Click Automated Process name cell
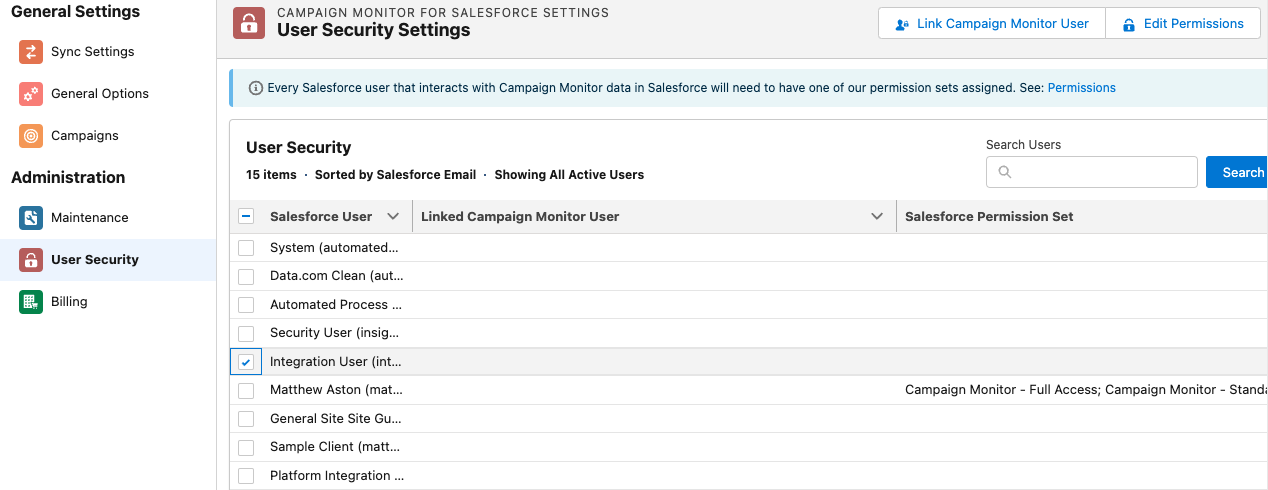The image size is (1268, 490). pyautogui.click(x=336, y=304)
